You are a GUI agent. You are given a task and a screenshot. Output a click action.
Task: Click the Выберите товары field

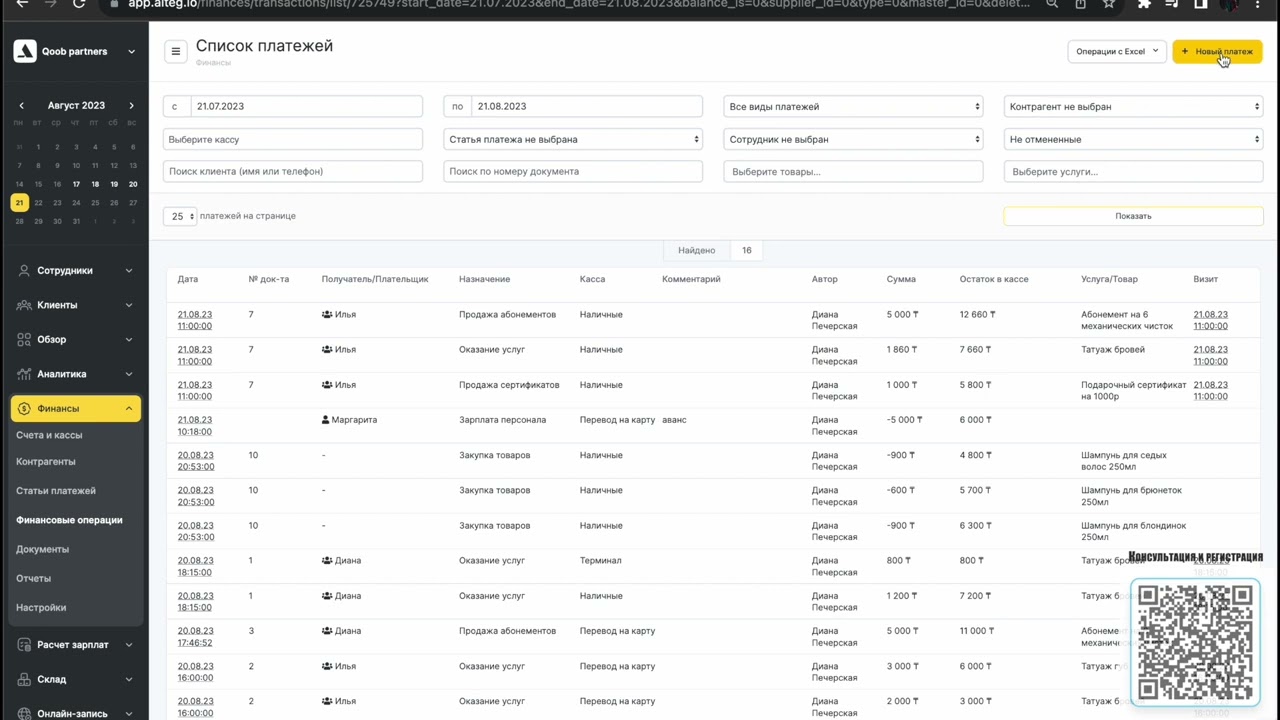853,172
